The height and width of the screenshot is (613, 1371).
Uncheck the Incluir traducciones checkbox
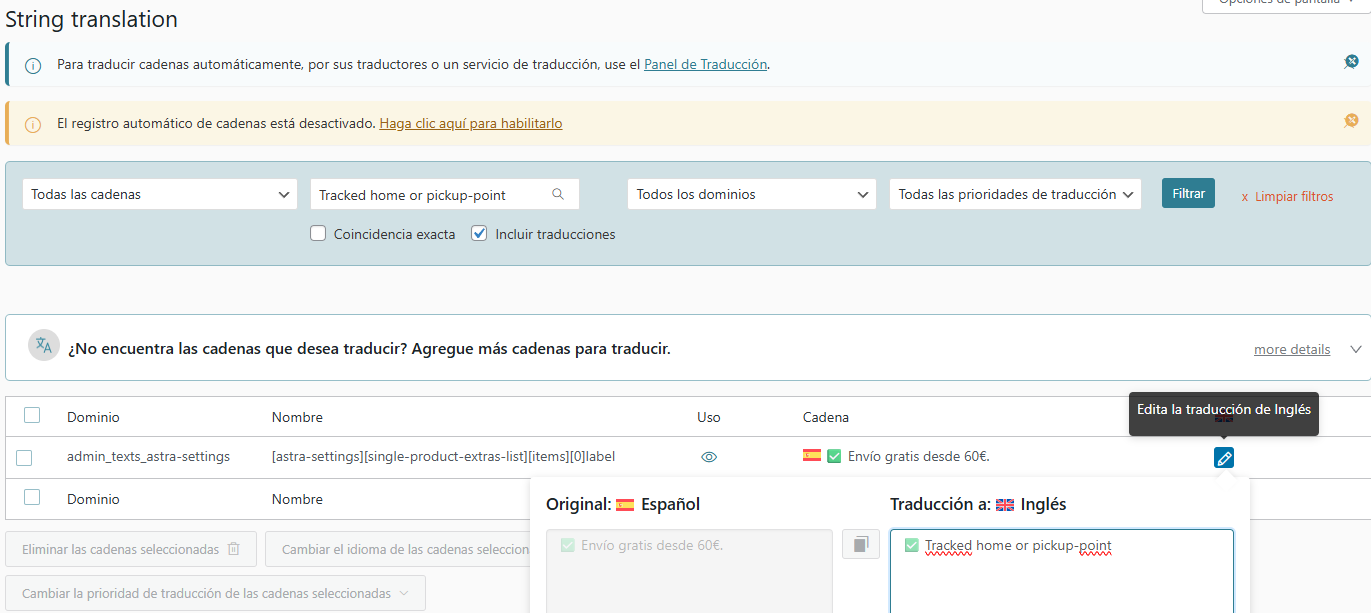pyautogui.click(x=479, y=234)
